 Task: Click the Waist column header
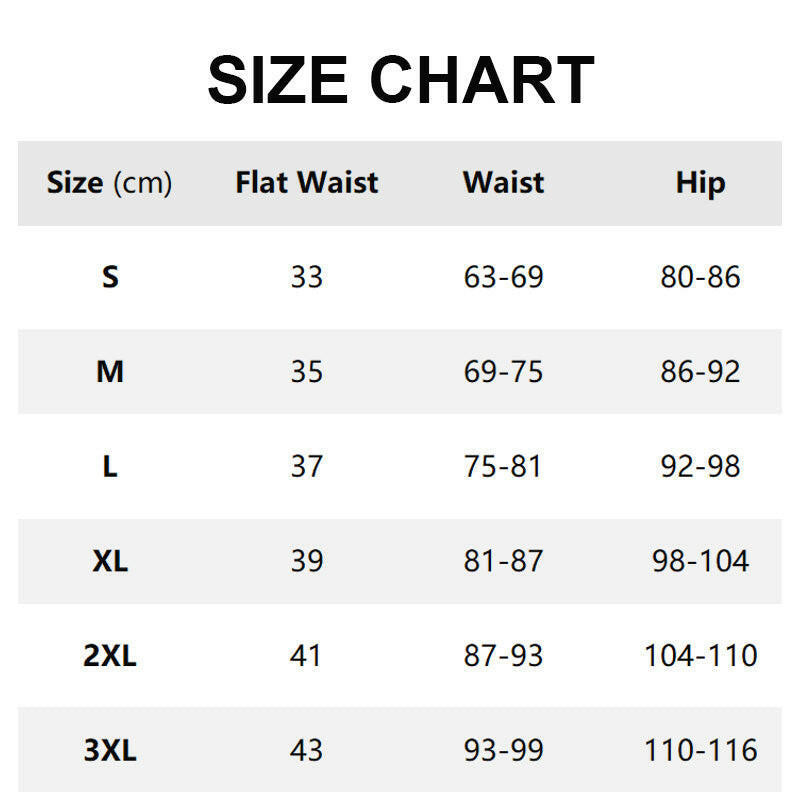(x=503, y=183)
